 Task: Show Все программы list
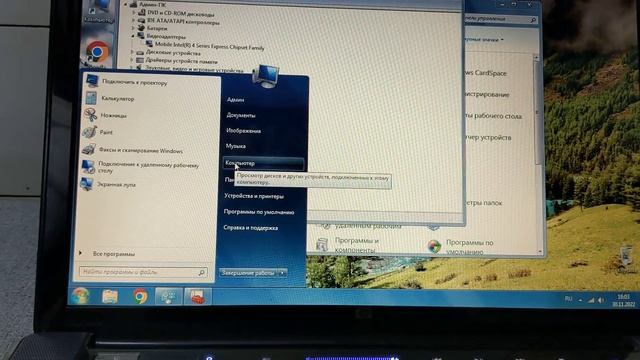(x=113, y=254)
